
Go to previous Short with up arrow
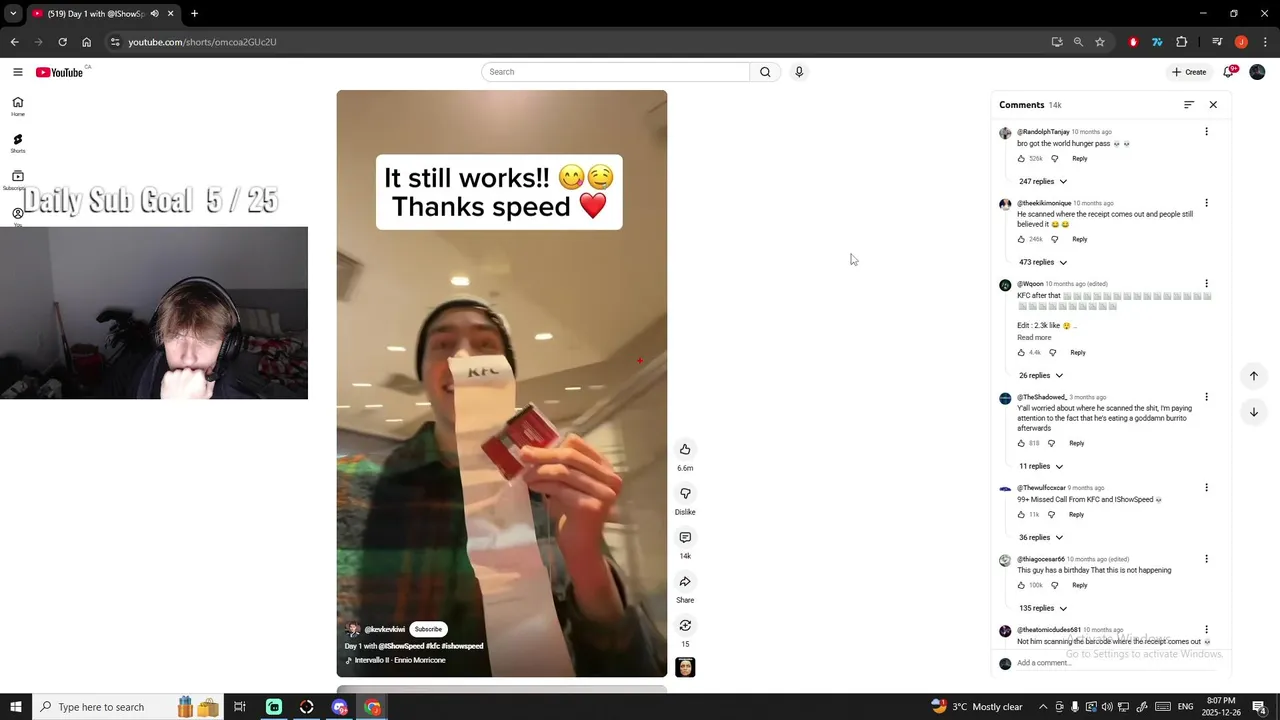(1253, 376)
